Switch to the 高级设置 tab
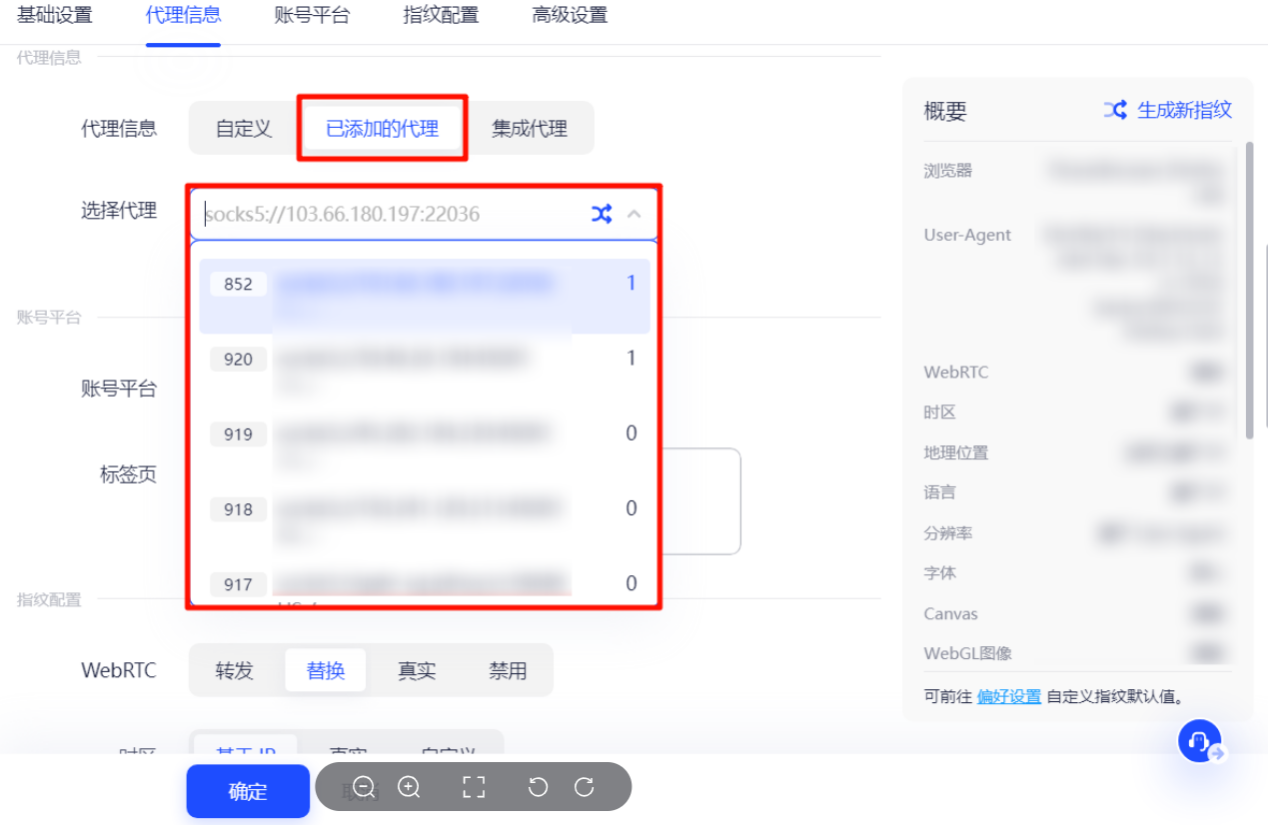Image resolution: width=1268 pixels, height=825 pixels. [570, 15]
